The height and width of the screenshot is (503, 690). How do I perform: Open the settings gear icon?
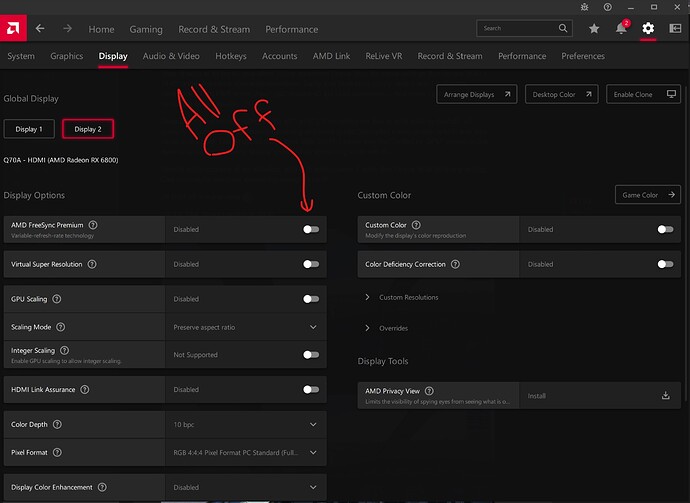(648, 29)
